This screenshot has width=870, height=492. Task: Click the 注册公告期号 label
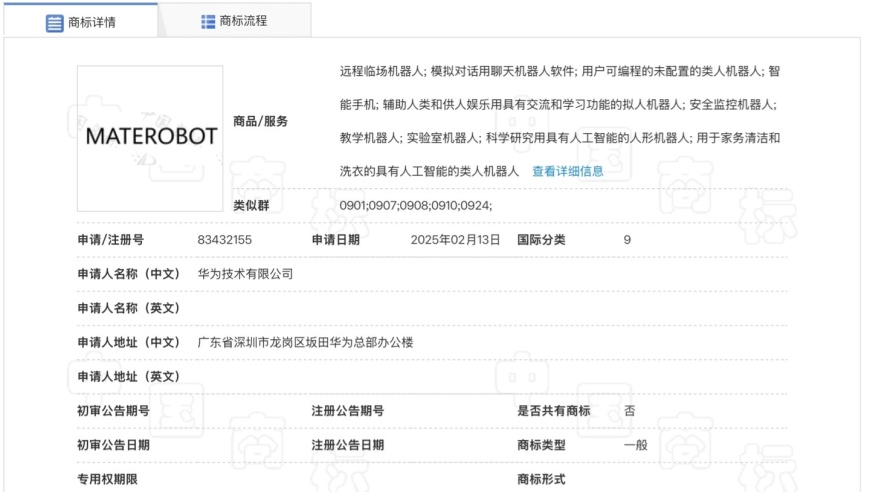pos(348,411)
